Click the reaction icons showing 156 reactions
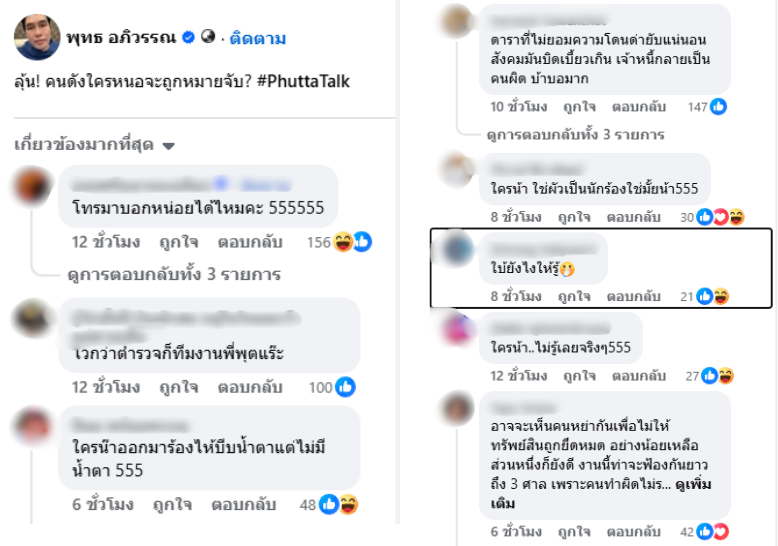This screenshot has width=778, height=546. pyautogui.click(x=352, y=242)
